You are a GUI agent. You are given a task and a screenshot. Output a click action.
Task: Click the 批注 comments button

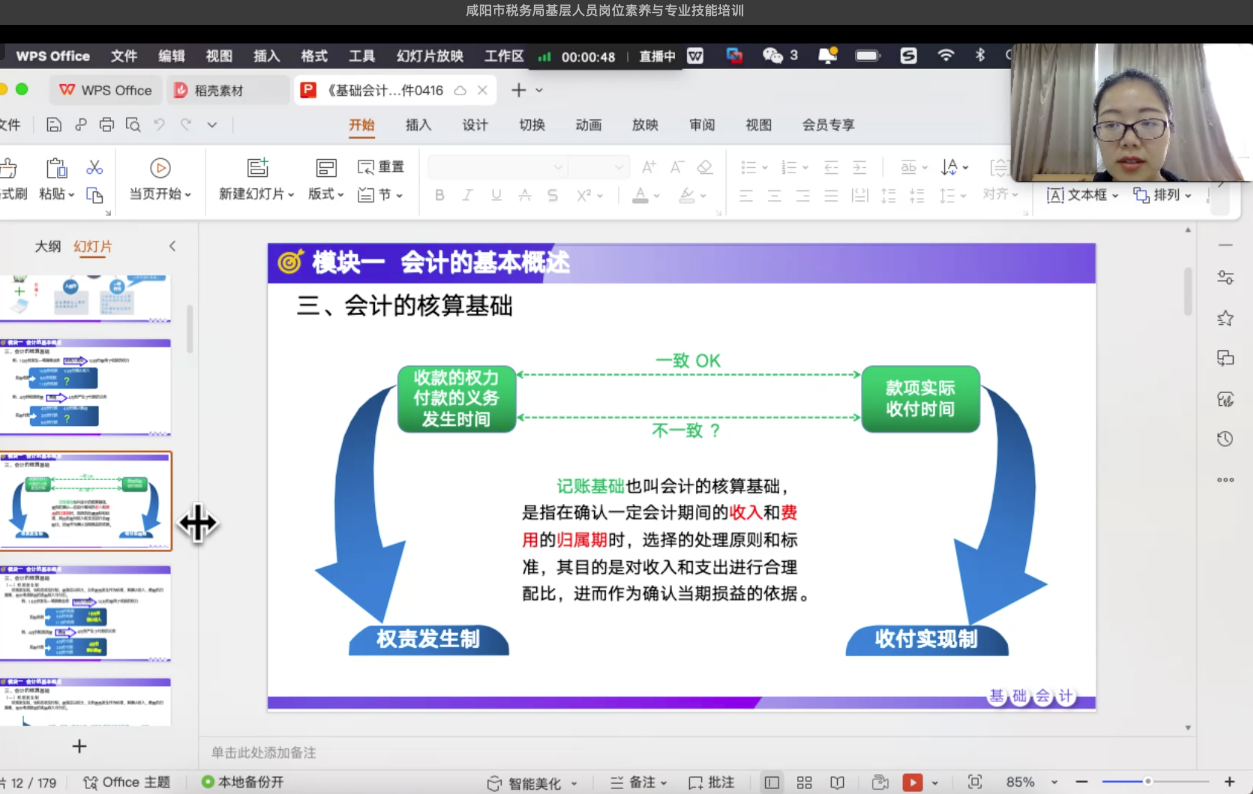pyautogui.click(x=711, y=783)
